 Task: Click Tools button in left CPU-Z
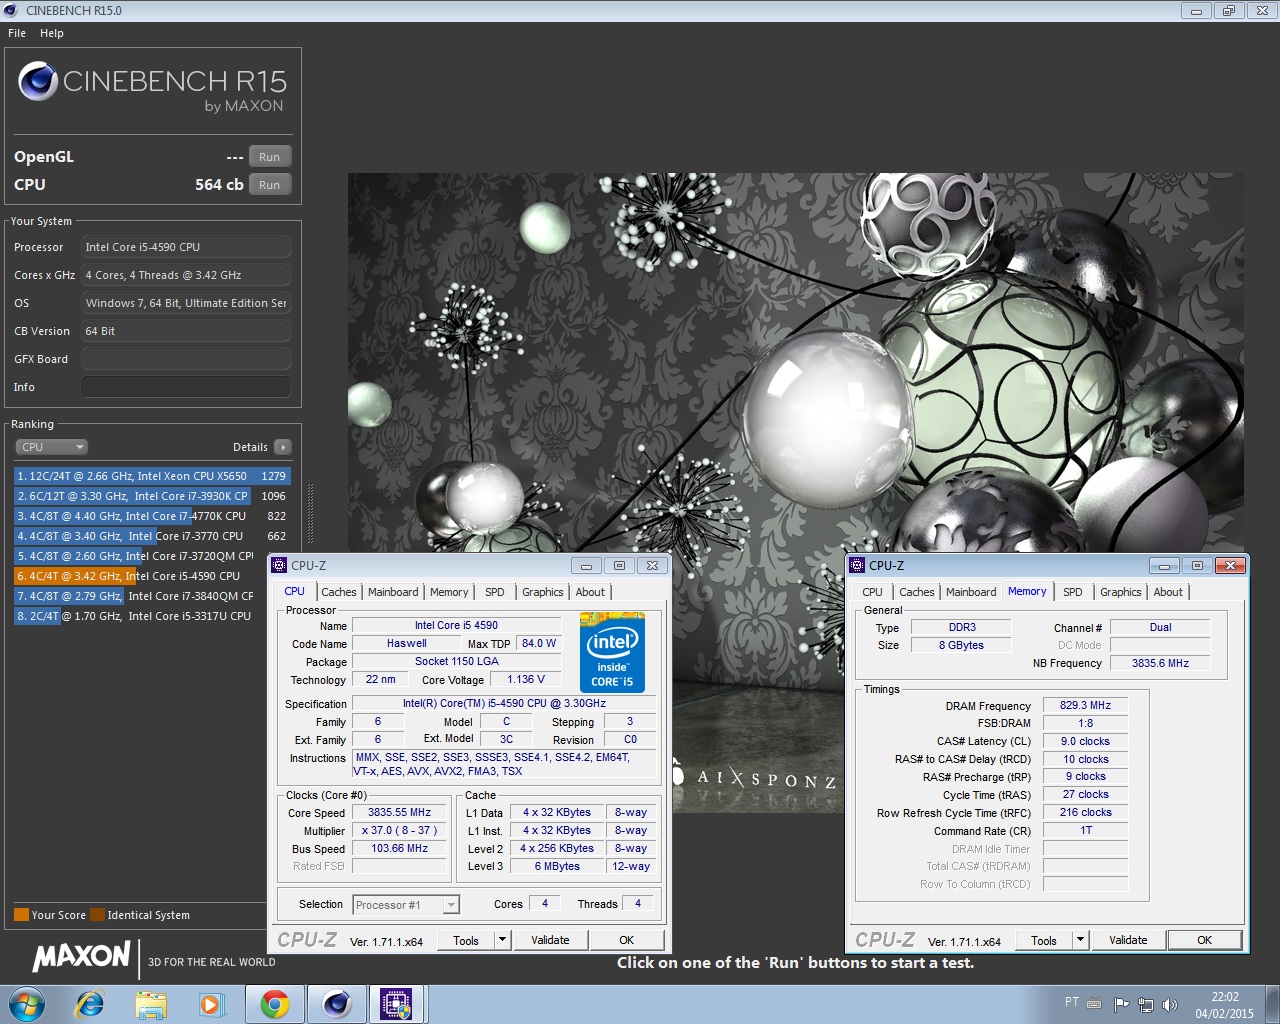pyautogui.click(x=466, y=940)
